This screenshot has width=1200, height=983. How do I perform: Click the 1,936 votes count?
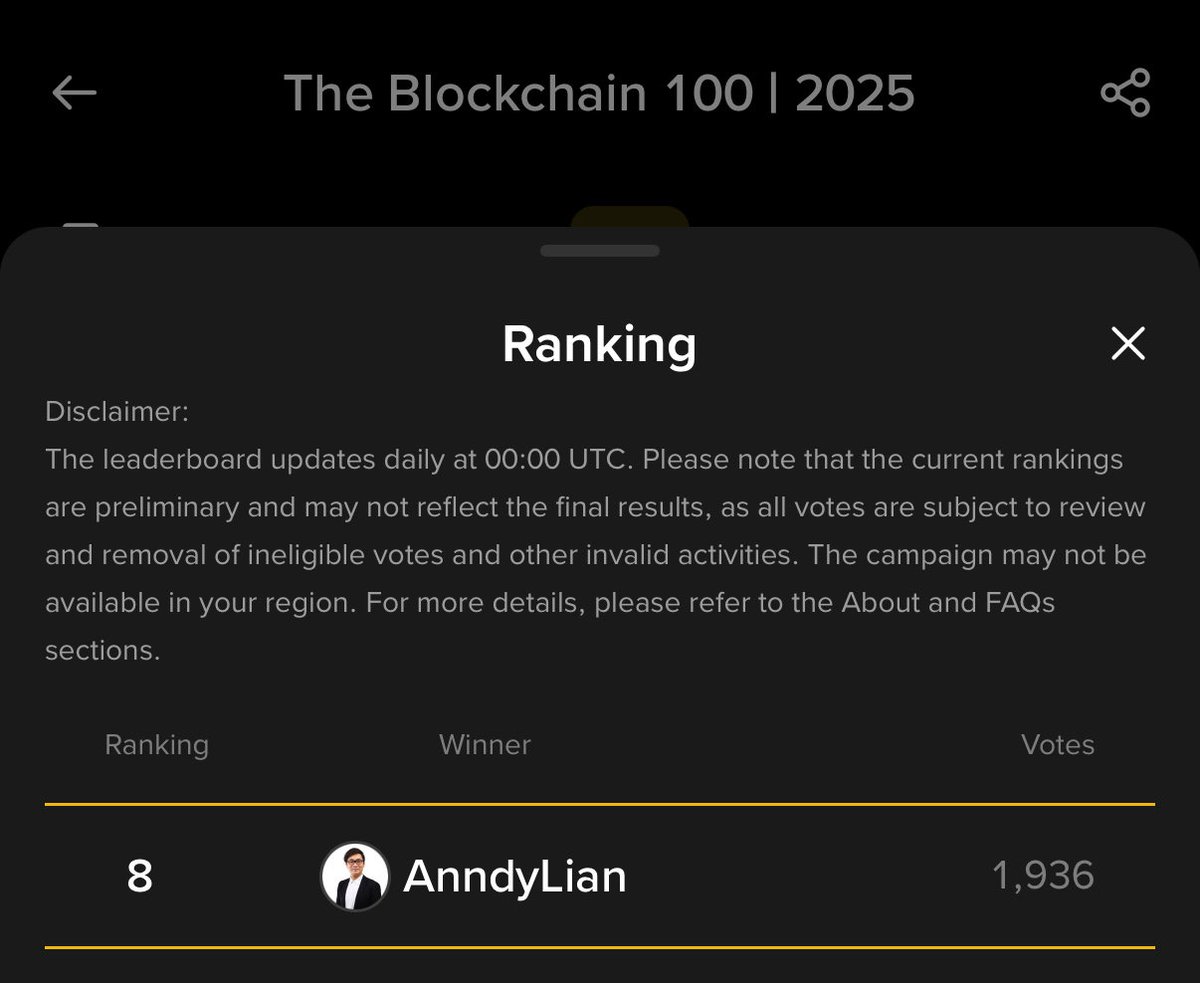pos(1043,876)
